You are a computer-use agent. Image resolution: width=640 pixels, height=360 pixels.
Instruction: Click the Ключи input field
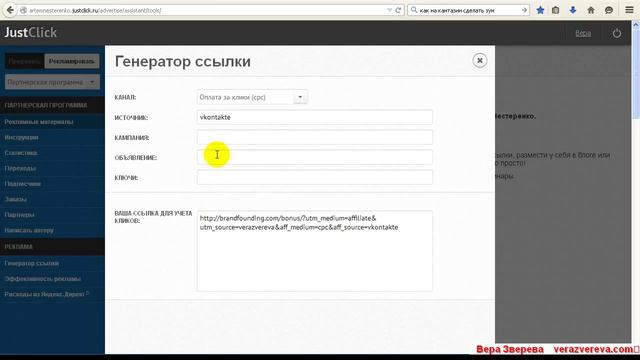pyautogui.click(x=314, y=177)
